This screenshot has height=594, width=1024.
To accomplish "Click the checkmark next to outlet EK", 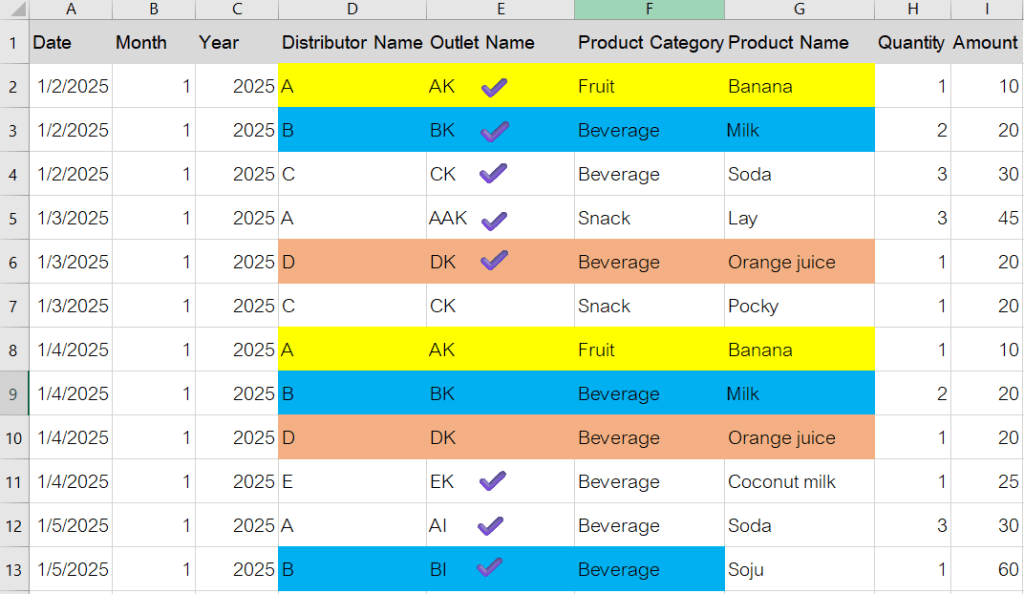I will click(x=492, y=481).
